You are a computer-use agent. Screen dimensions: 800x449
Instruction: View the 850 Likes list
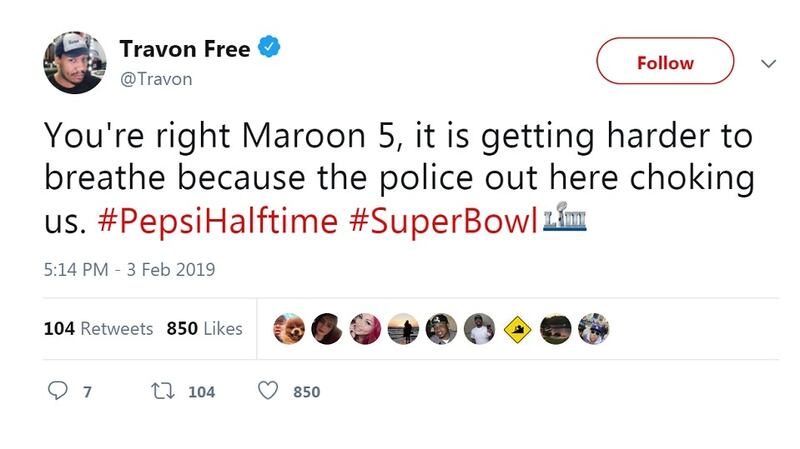[204, 328]
